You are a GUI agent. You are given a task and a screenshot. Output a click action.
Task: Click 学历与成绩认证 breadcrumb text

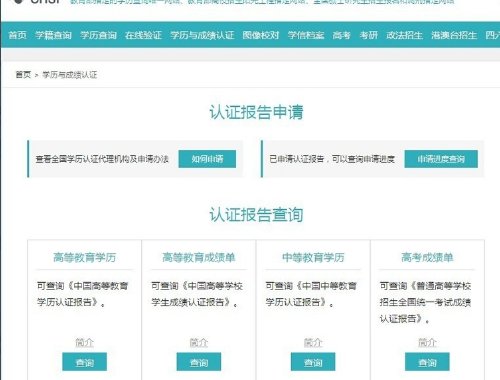[70, 75]
